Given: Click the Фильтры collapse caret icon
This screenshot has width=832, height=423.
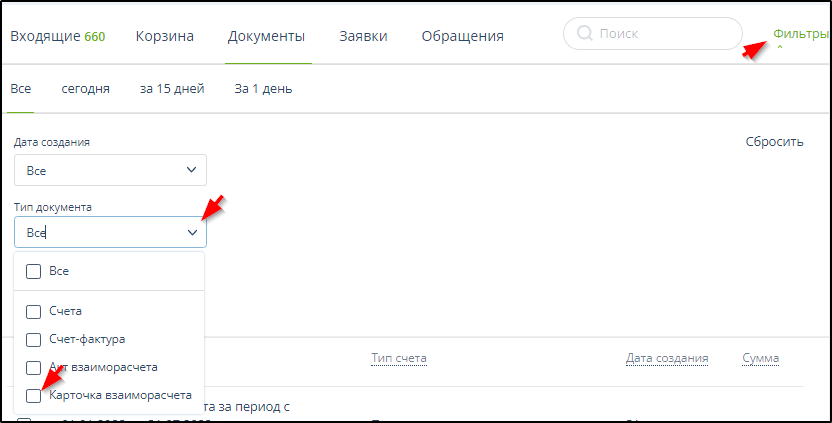Looking at the screenshot, I should 779,48.
